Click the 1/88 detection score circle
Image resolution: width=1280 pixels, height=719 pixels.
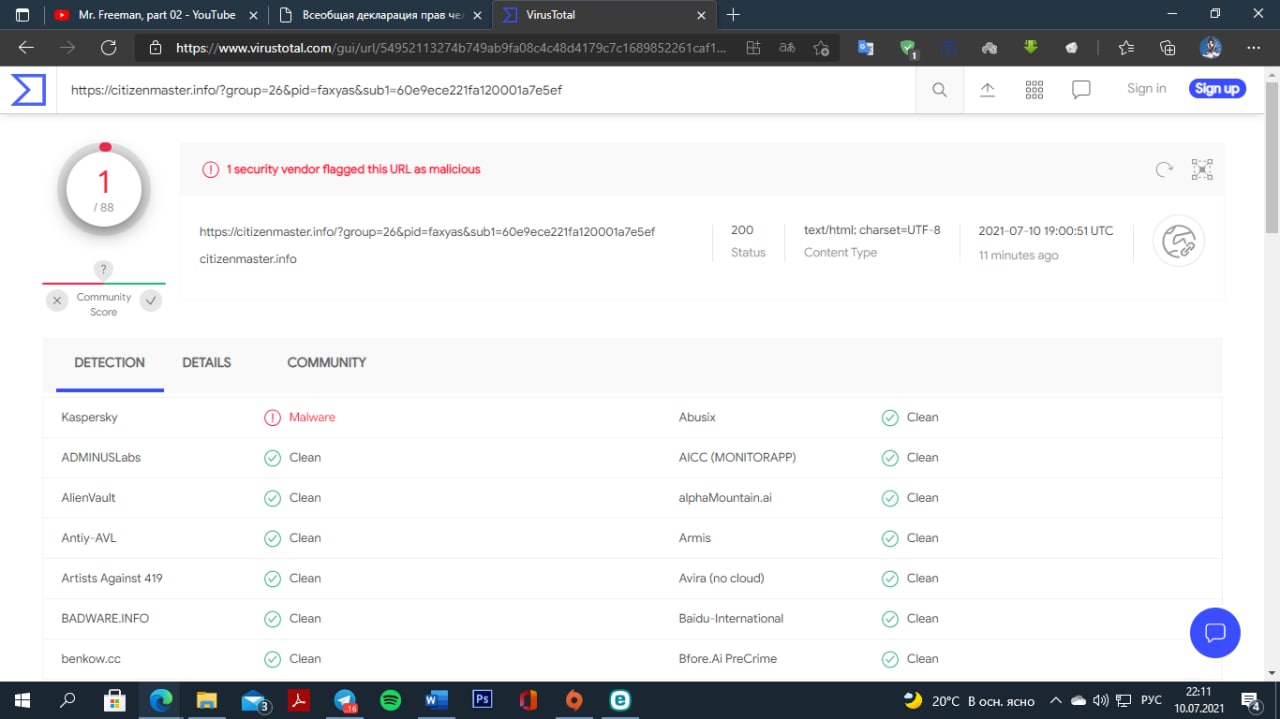tap(104, 187)
